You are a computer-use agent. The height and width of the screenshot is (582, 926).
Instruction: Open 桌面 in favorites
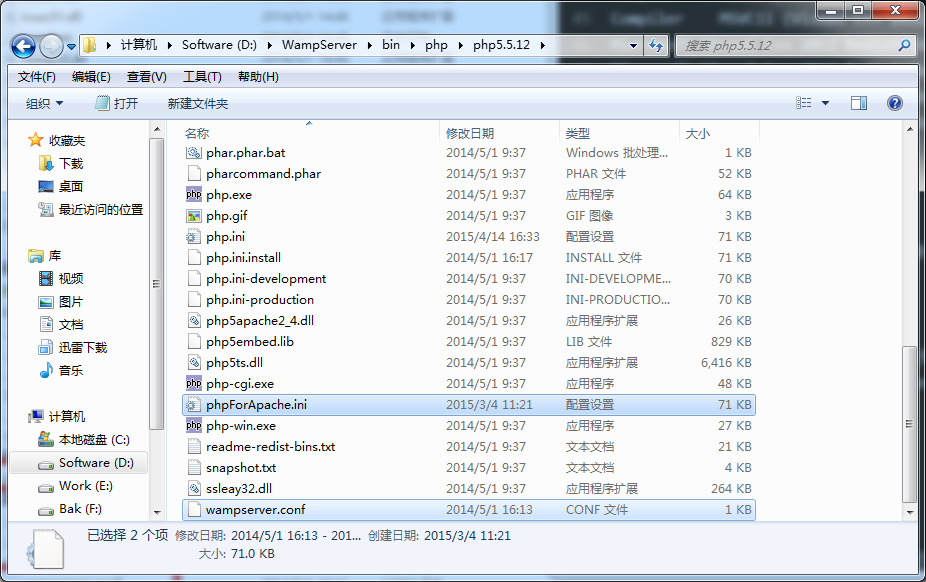tap(61, 186)
